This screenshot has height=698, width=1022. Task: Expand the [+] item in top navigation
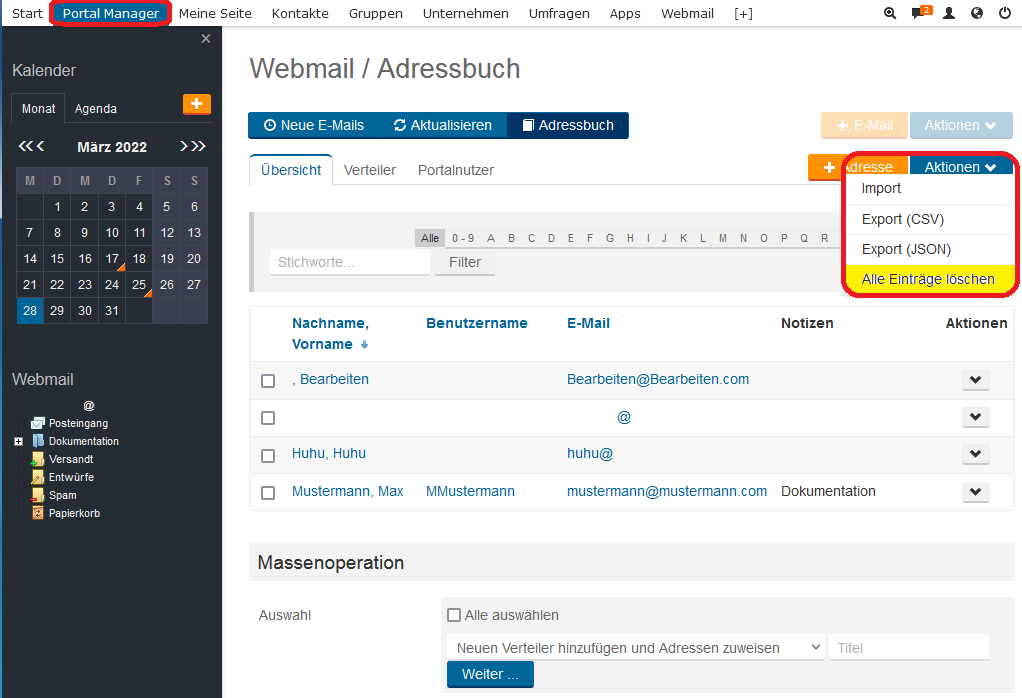743,13
